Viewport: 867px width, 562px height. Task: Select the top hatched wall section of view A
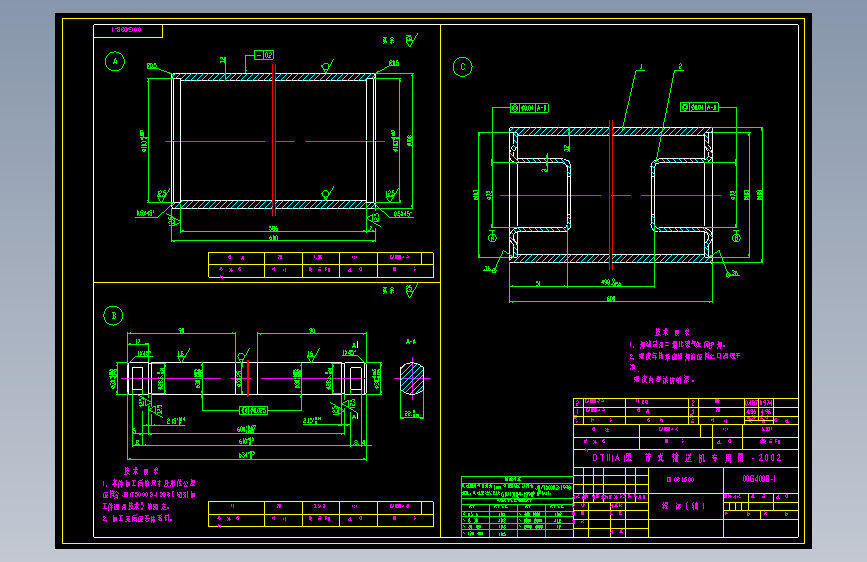pyautogui.click(x=274, y=77)
